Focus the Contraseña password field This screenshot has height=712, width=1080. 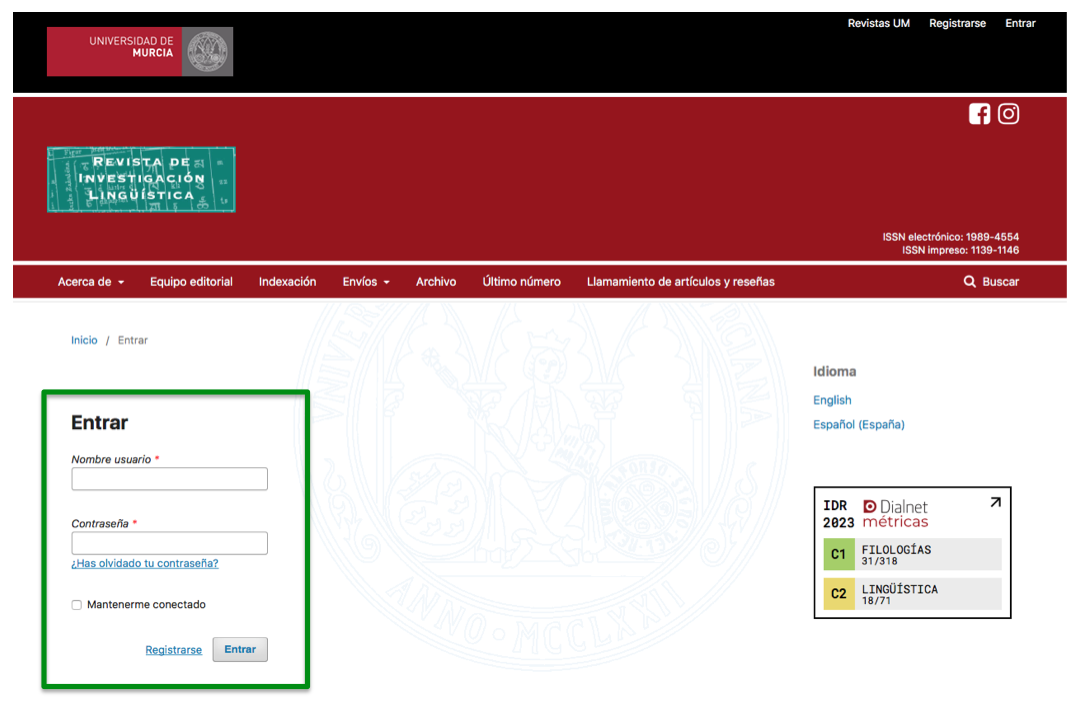pos(169,543)
